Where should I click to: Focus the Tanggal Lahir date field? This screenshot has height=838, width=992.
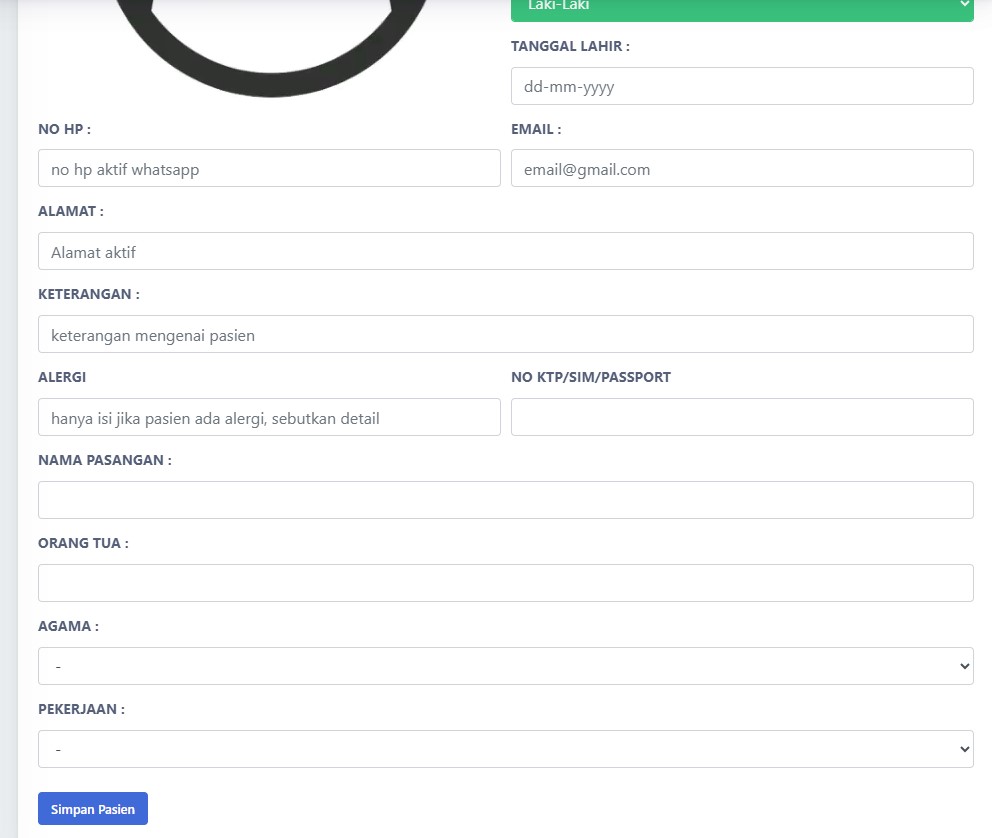(x=741, y=86)
